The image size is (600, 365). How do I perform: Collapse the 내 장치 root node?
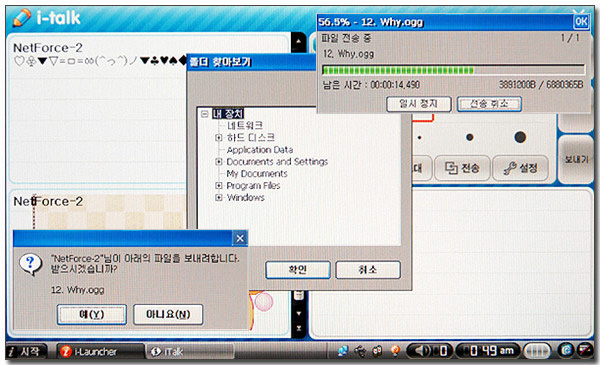coord(205,114)
